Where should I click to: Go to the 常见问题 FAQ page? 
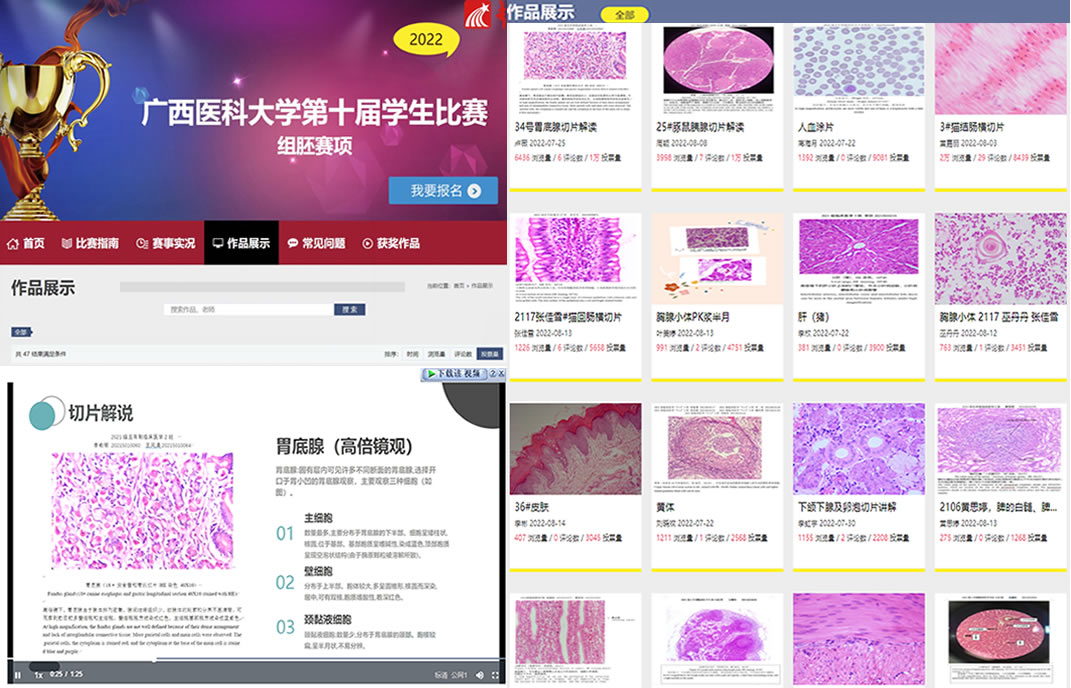point(316,243)
